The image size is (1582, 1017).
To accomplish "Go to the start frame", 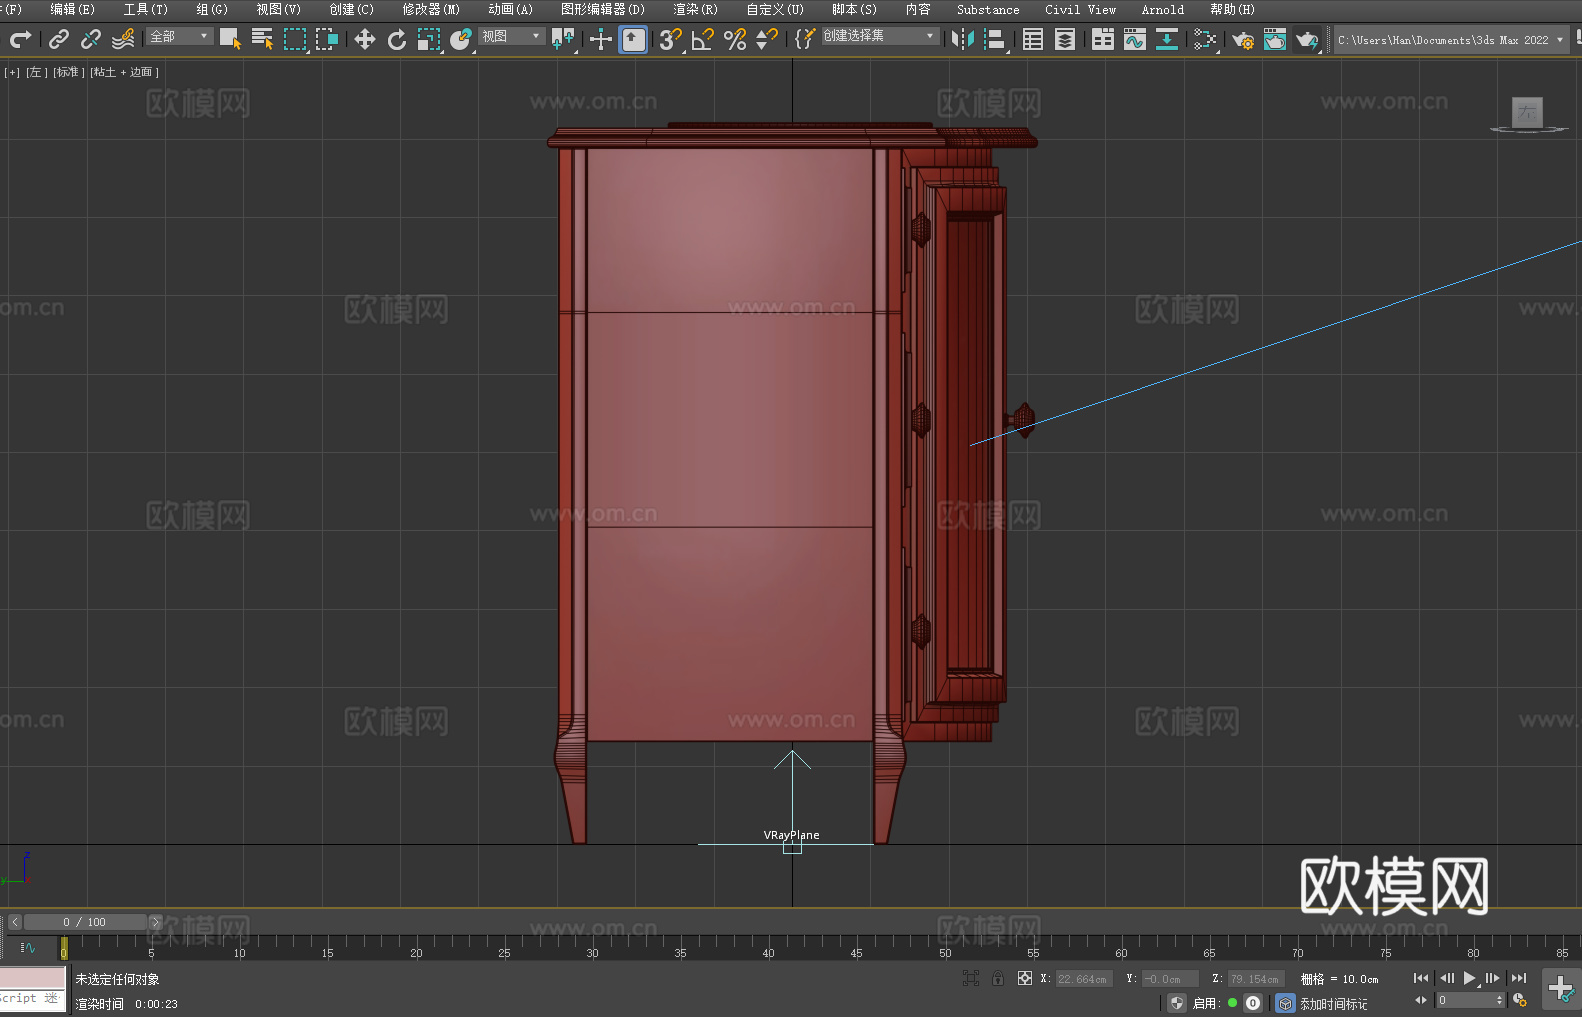I will click(1420, 978).
